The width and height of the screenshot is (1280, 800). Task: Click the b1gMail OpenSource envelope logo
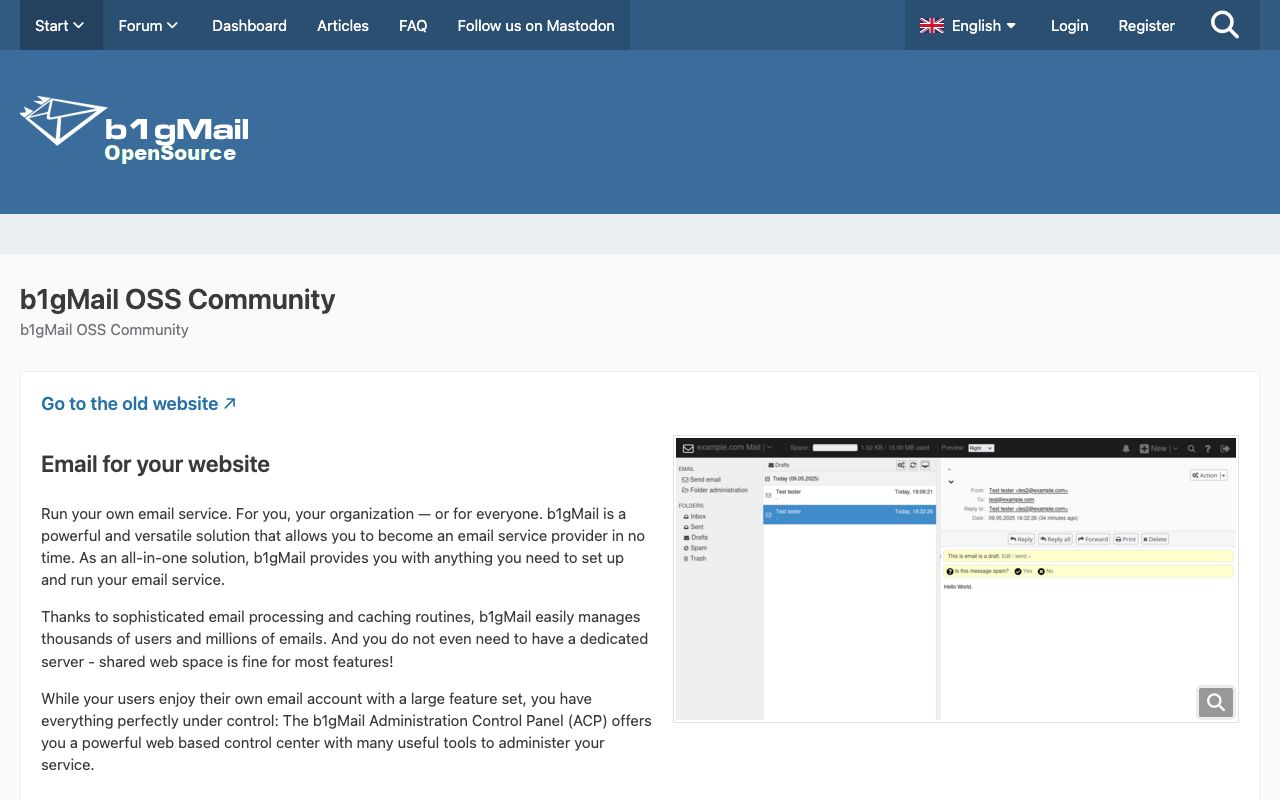(134, 130)
